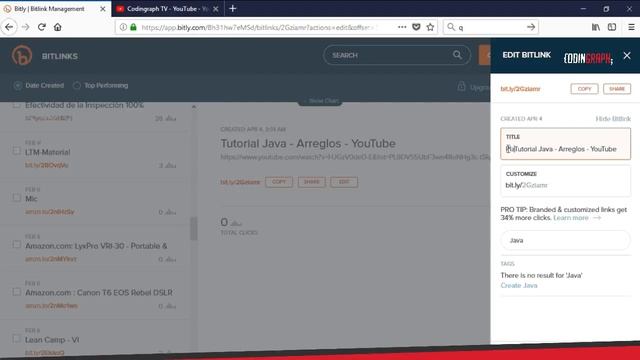Viewport: 640px width, 360px height.
Task: Check the Canon T6 EOS Rebel checkbox
Action: (16, 292)
